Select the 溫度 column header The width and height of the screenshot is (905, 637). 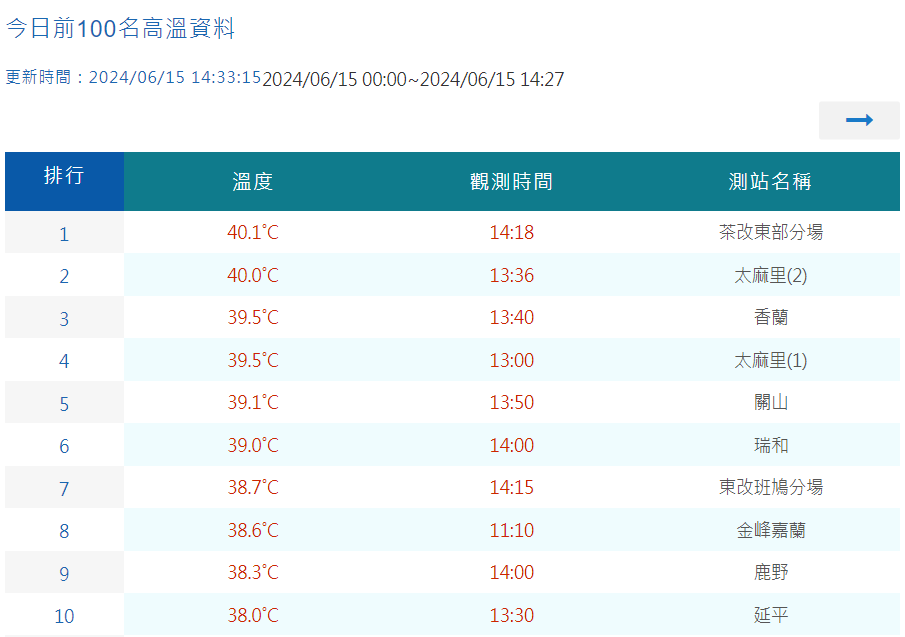click(x=253, y=182)
